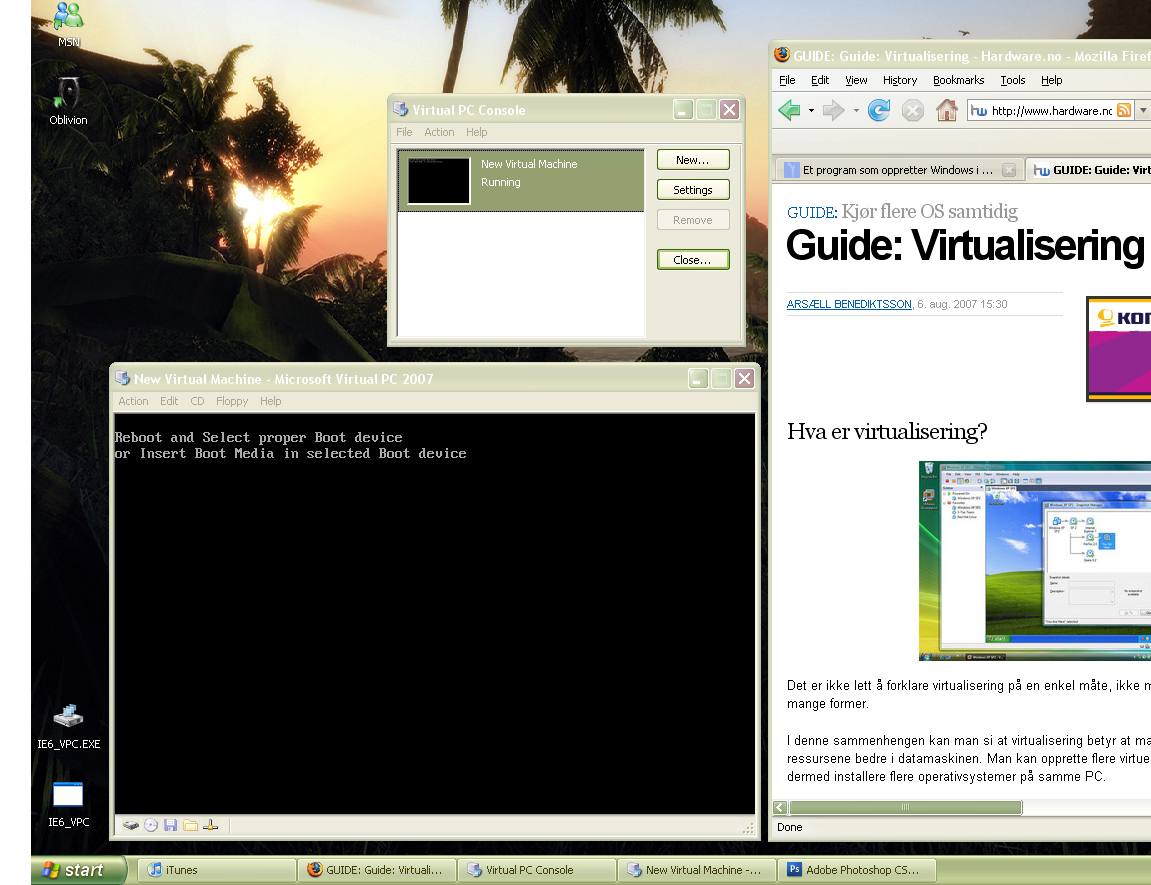Click the floppy disk status icon
This screenshot has width=1151, height=885.
pyautogui.click(x=171, y=825)
